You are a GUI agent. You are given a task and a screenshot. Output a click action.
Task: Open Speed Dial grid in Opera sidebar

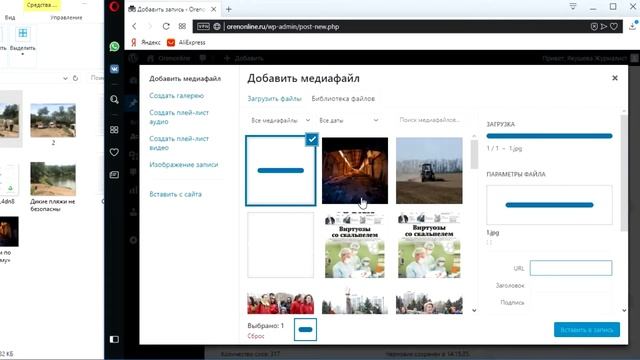[114, 130]
